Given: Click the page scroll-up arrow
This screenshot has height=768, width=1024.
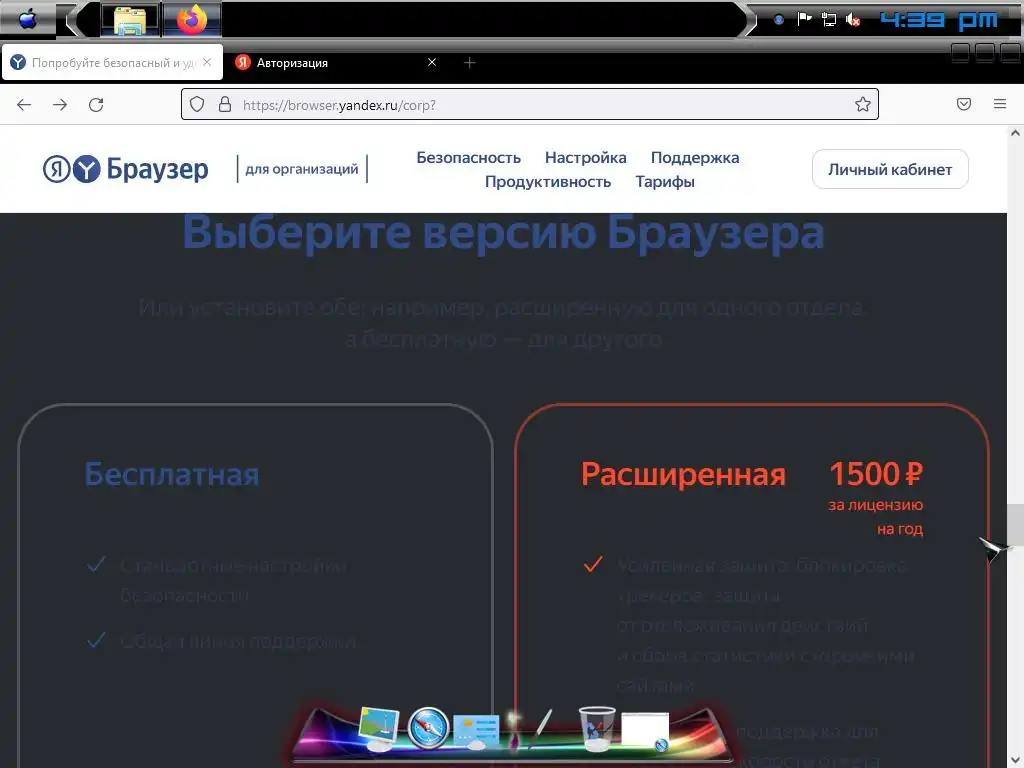Looking at the screenshot, I should (1015, 133).
